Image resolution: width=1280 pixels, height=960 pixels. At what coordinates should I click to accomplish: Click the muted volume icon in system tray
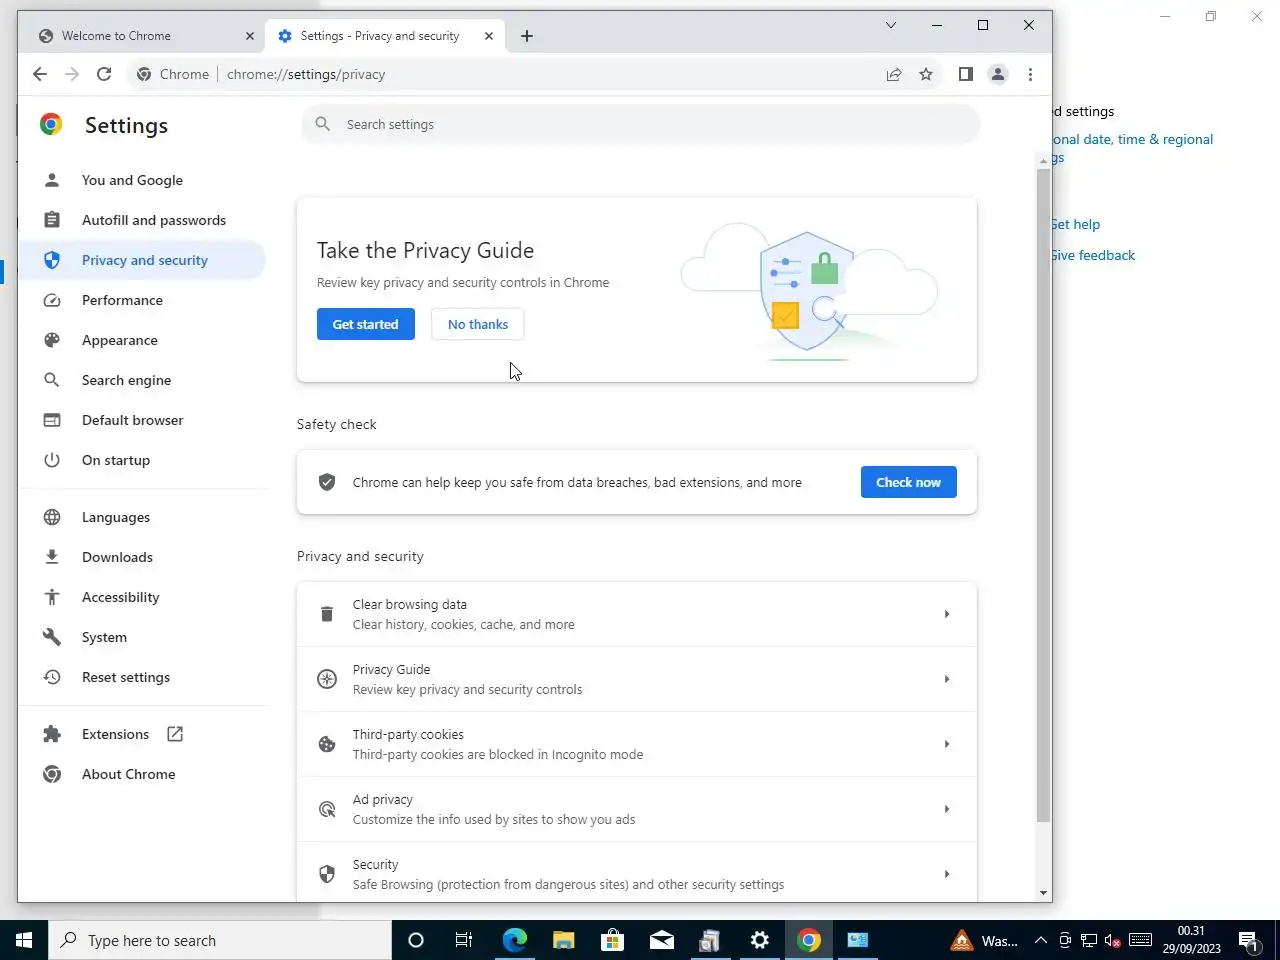(1112, 940)
